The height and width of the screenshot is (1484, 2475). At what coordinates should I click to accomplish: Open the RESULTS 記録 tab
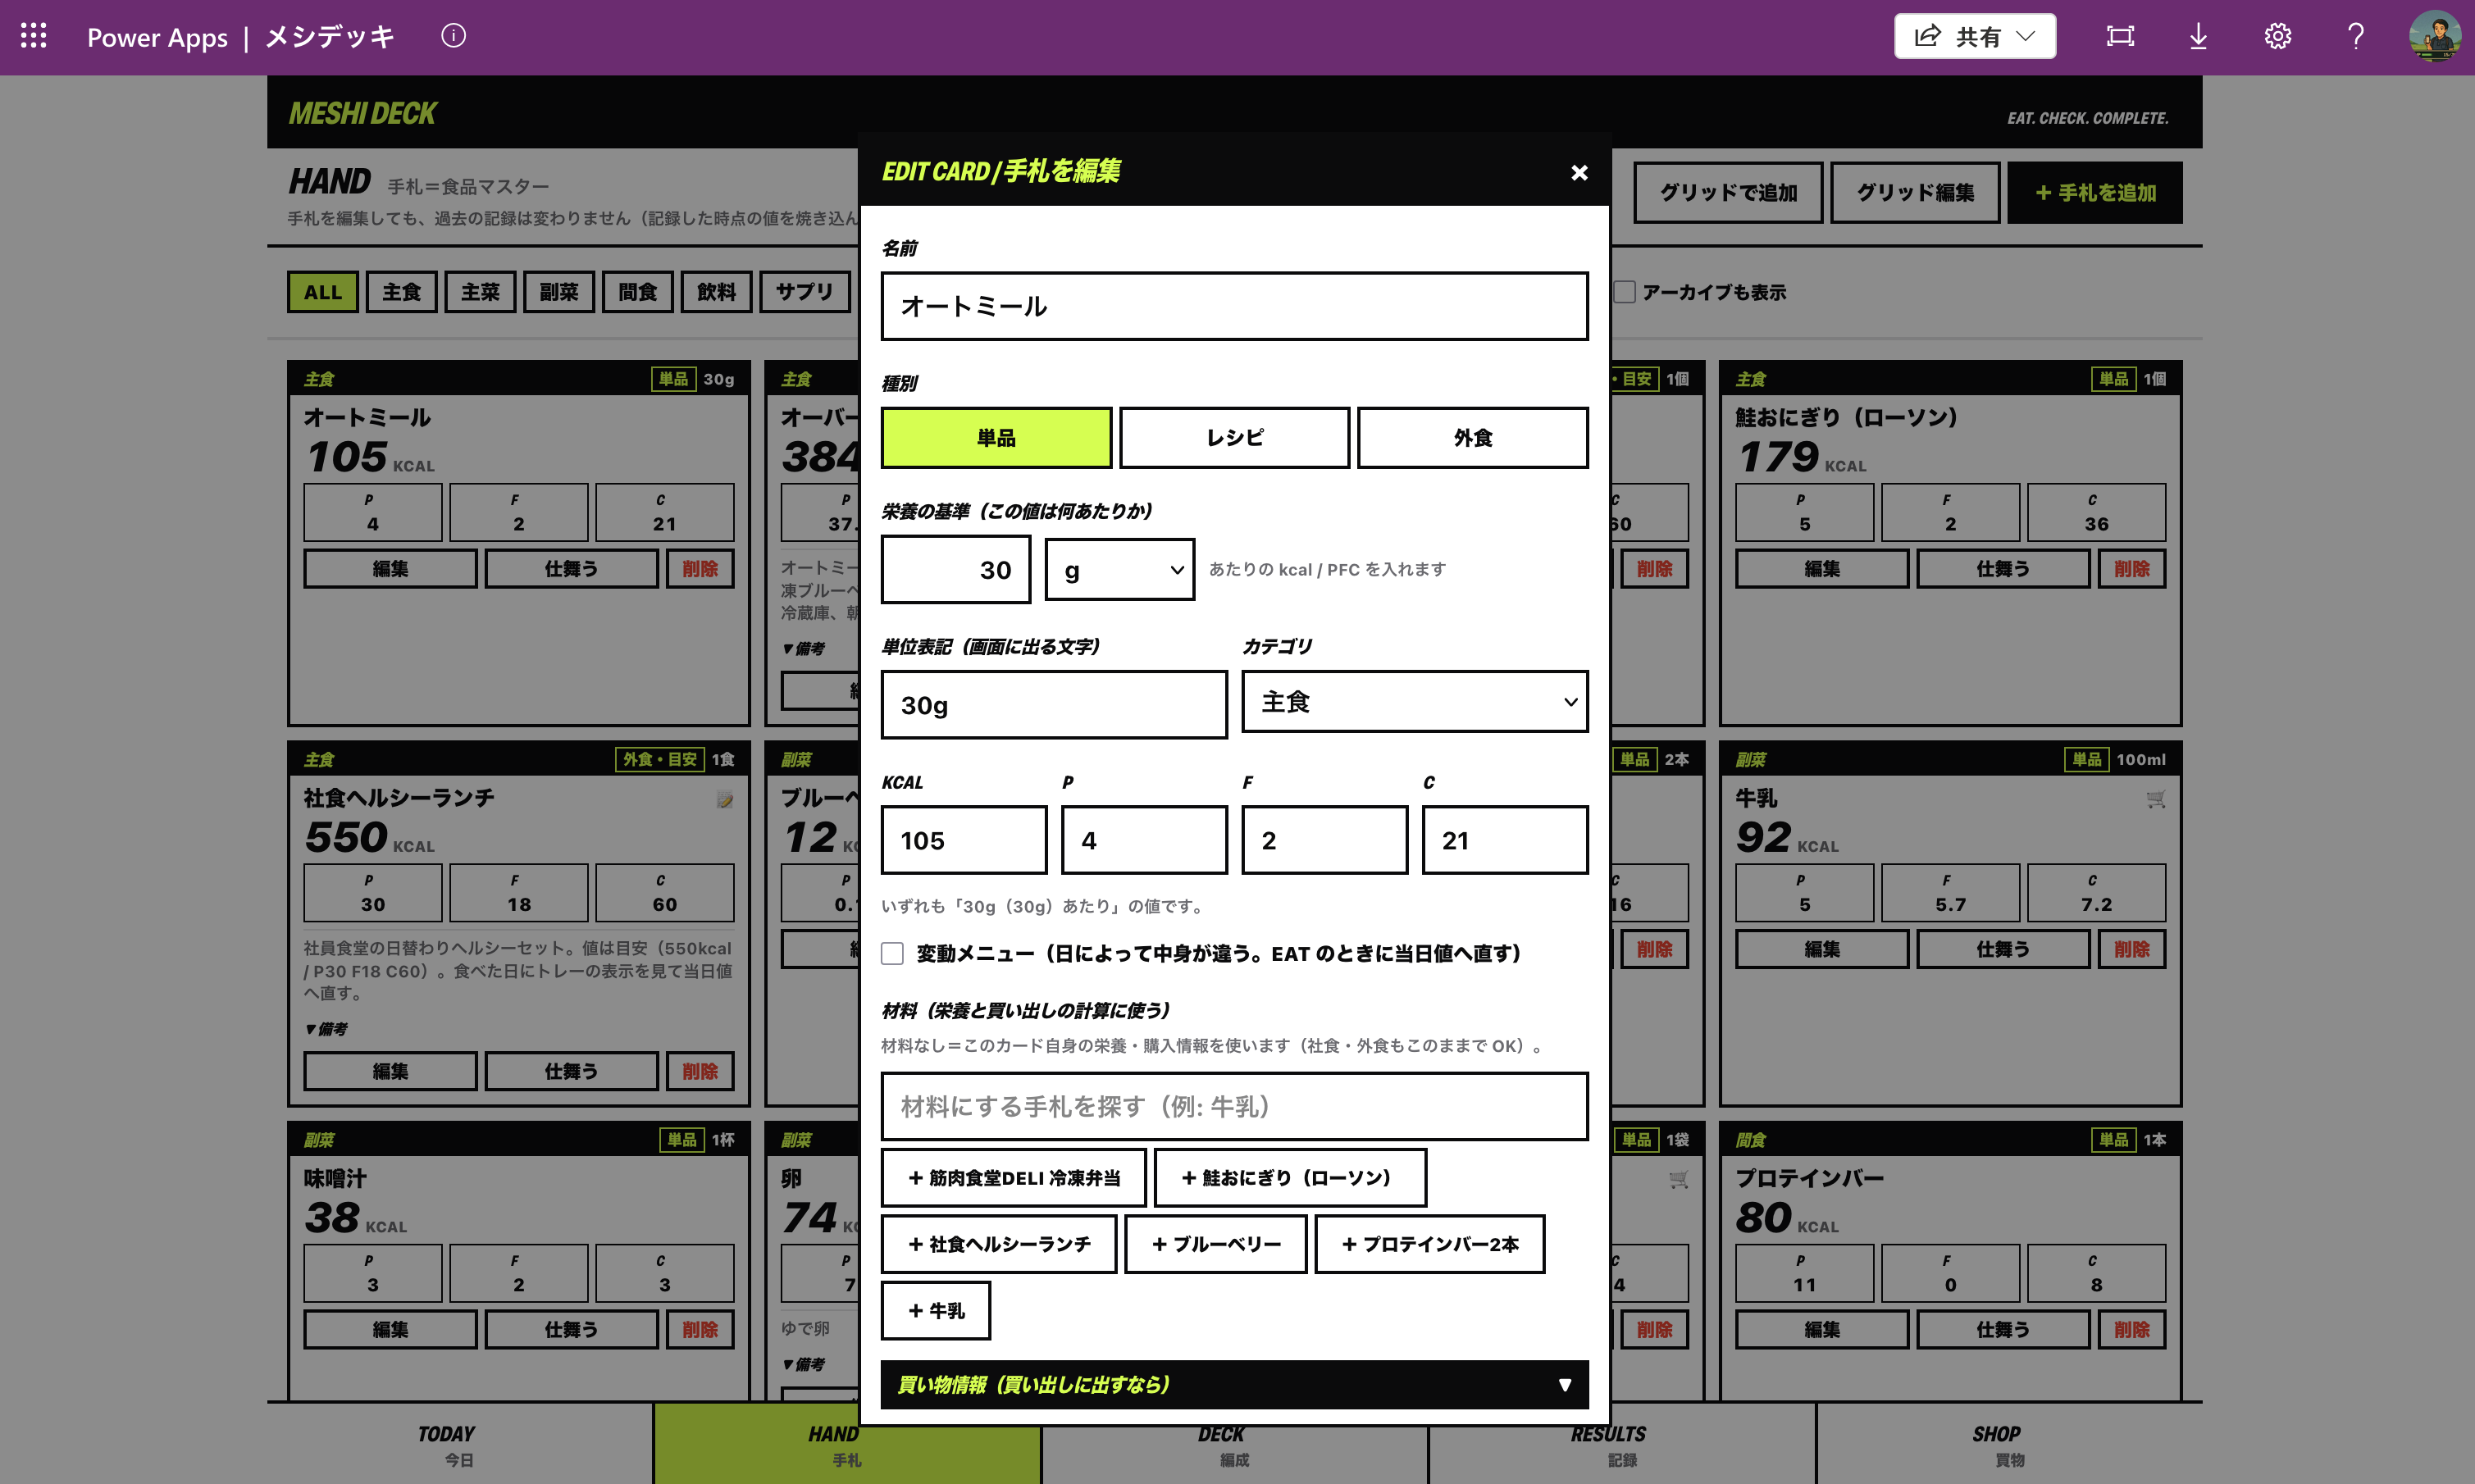(x=1621, y=1444)
